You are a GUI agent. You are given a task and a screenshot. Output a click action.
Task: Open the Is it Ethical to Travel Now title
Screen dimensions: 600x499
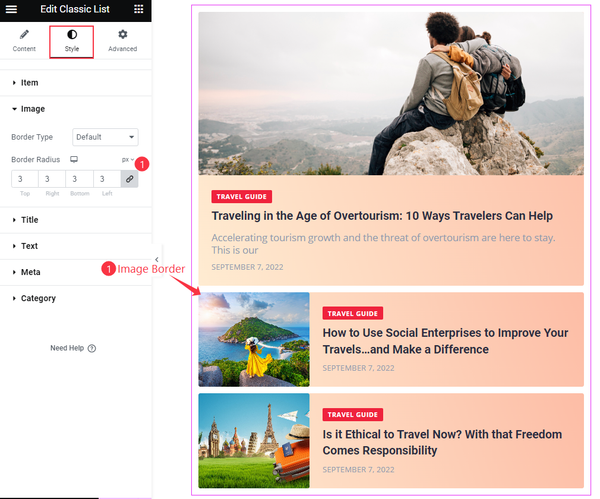pyautogui.click(x=442, y=442)
